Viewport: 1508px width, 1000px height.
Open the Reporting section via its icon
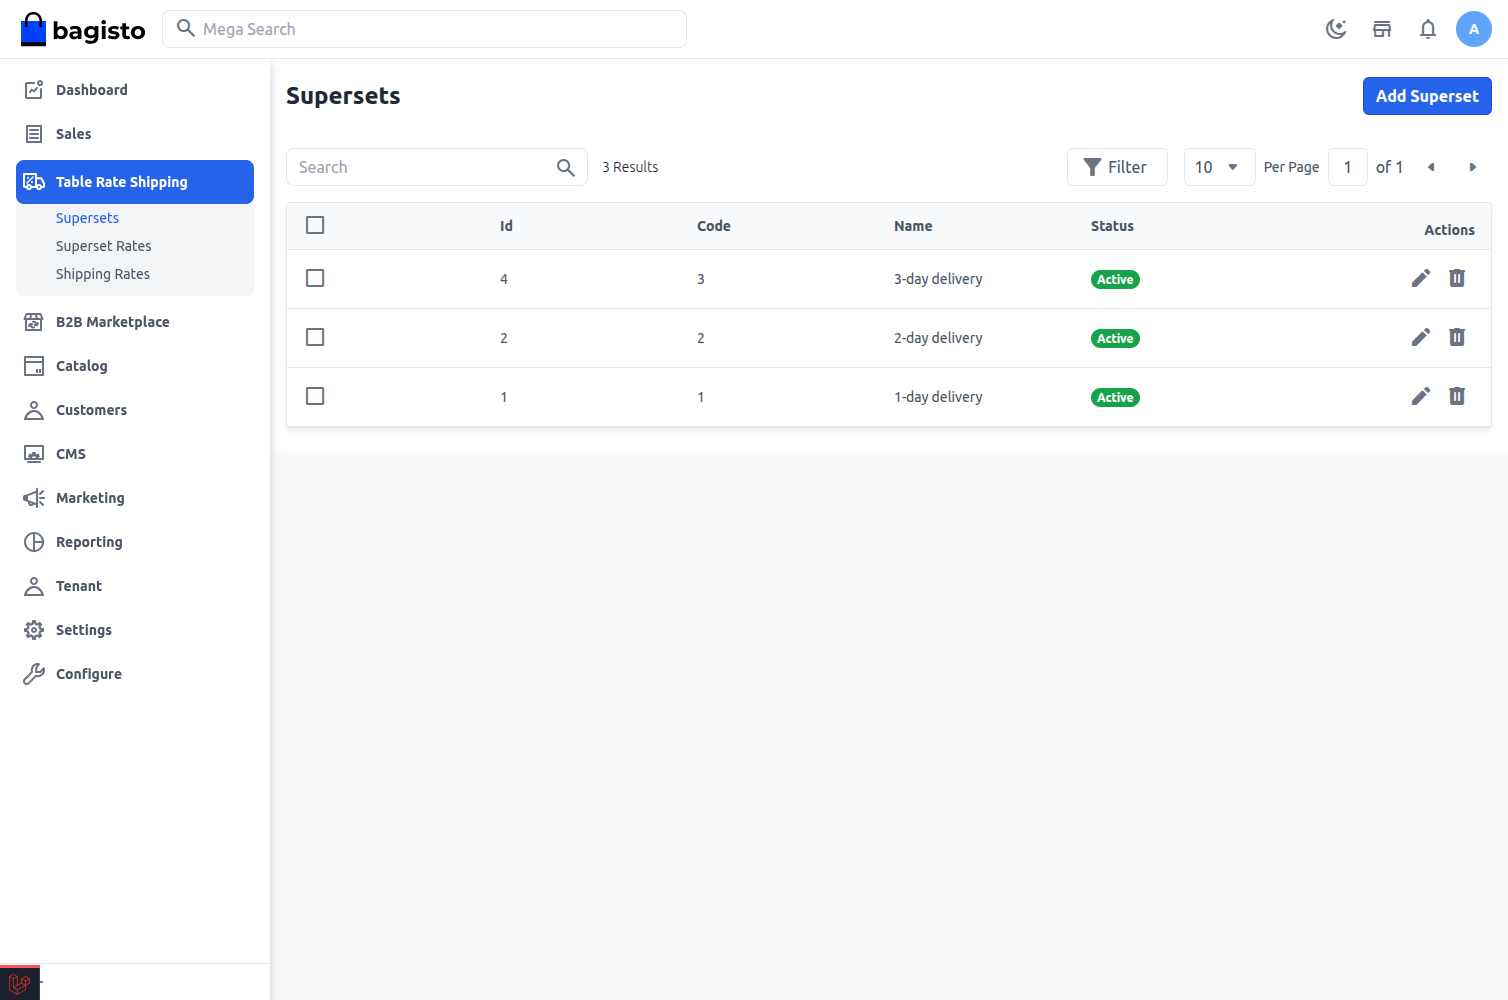(x=33, y=542)
